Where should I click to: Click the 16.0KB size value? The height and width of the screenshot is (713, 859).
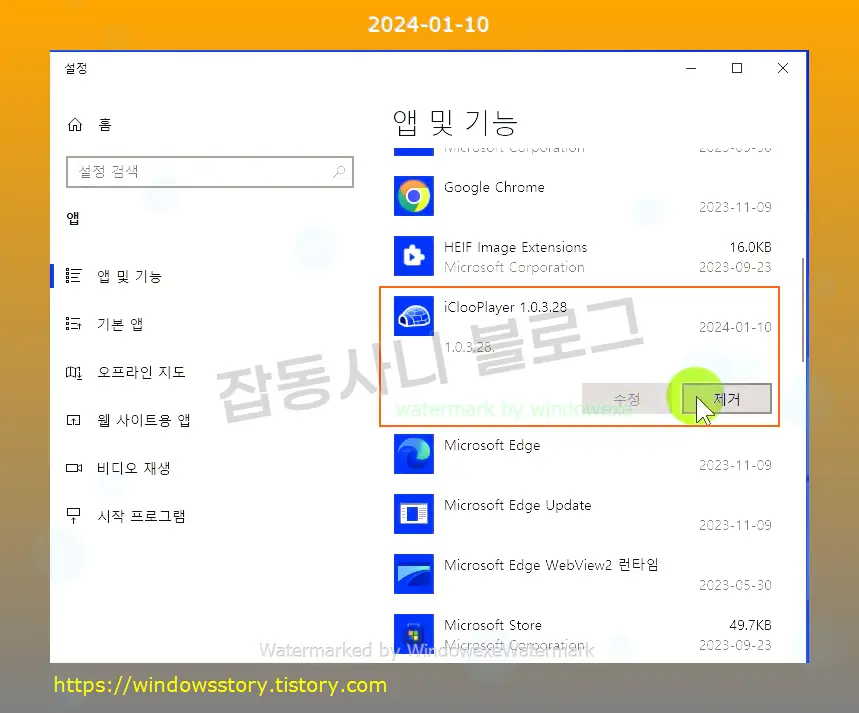(750, 247)
